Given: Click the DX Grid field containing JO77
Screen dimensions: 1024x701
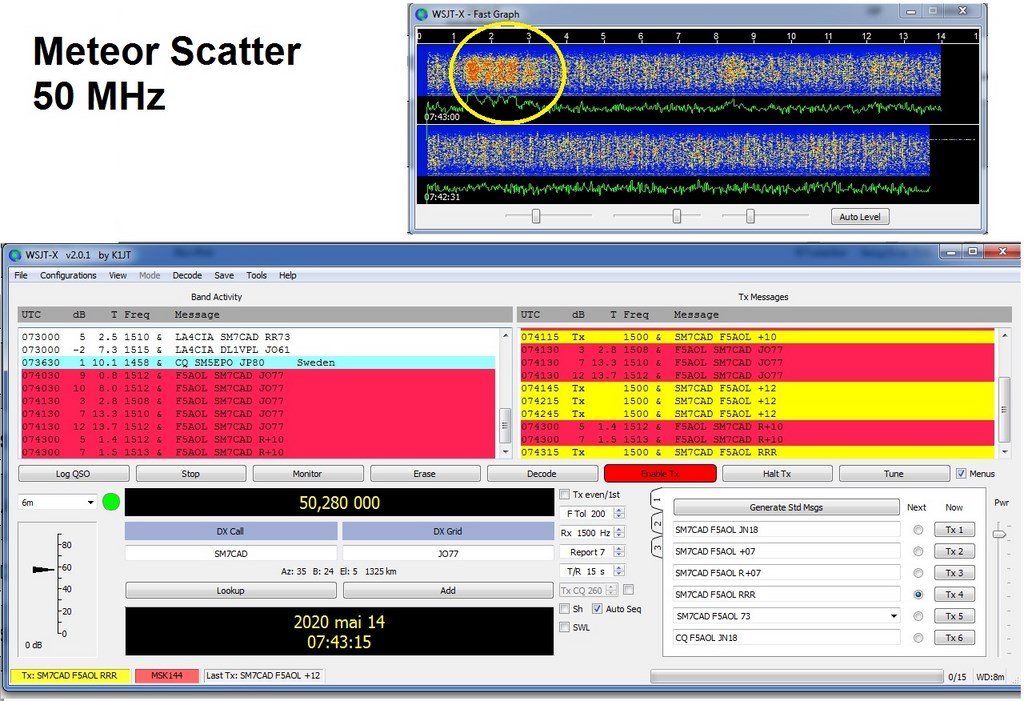Looking at the screenshot, I should tap(448, 553).
